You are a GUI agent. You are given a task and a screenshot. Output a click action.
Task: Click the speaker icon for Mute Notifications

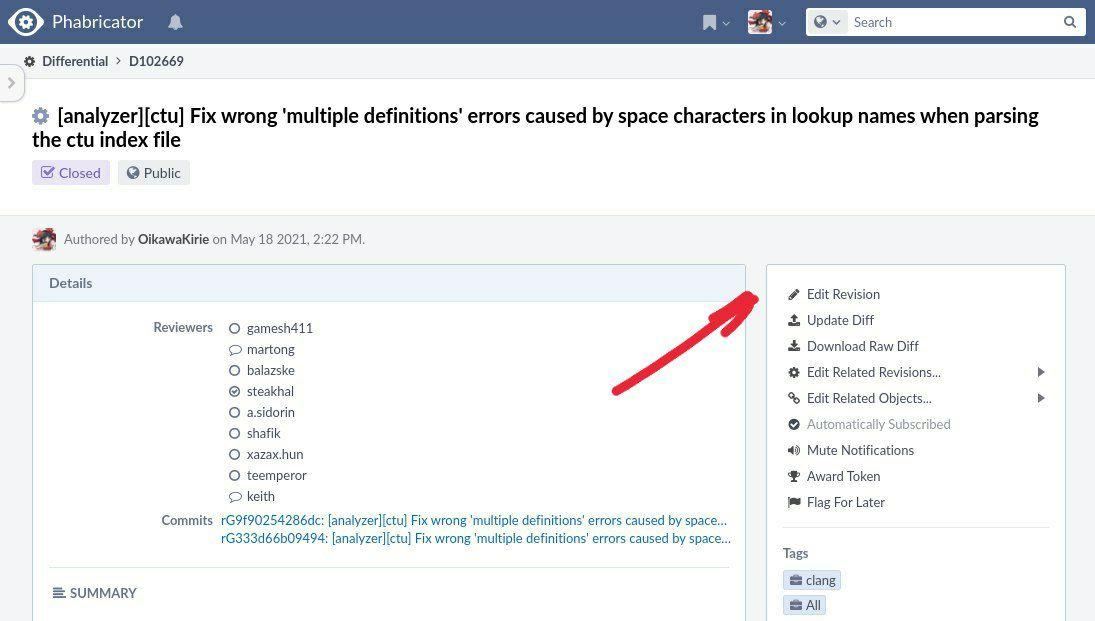click(794, 450)
